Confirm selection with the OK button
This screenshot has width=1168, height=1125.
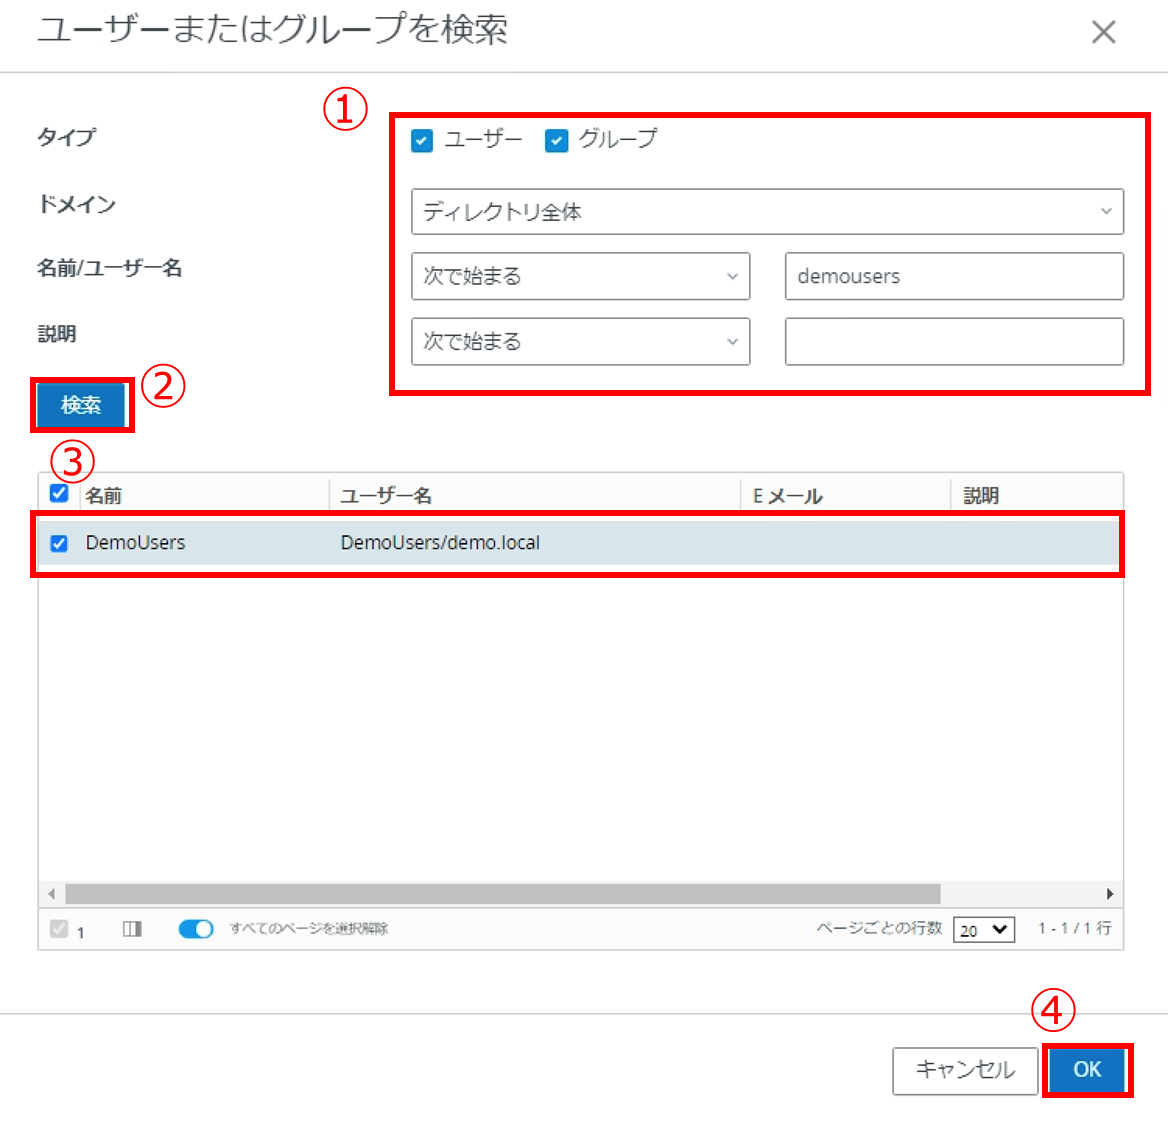pyautogui.click(x=1086, y=1070)
